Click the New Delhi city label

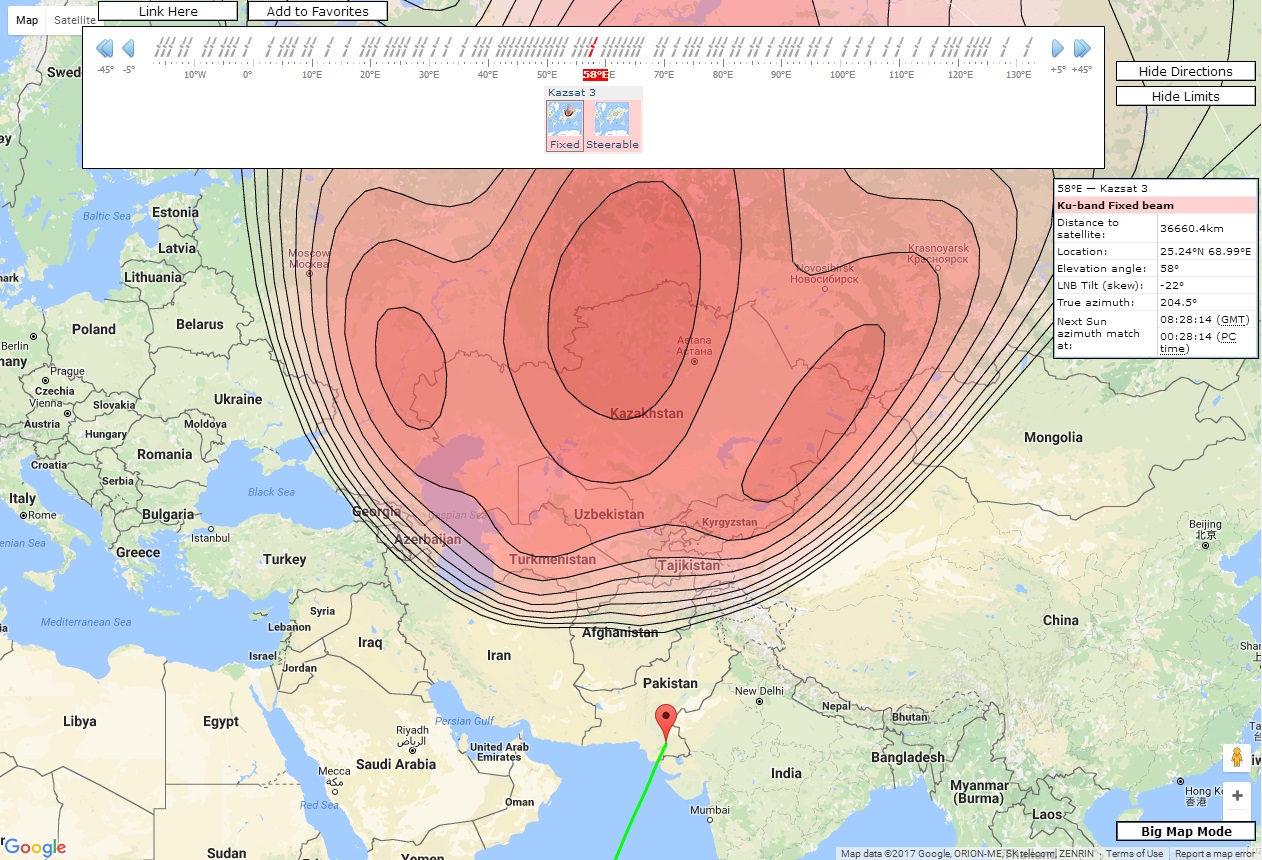tap(758, 691)
